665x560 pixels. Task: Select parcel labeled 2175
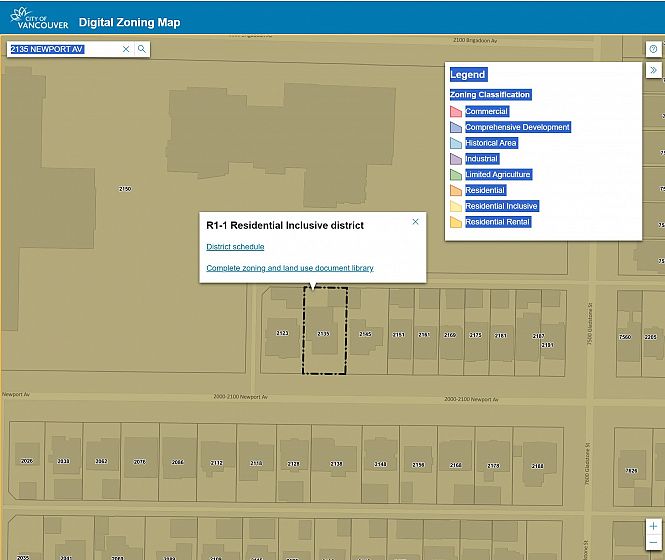tap(477, 332)
